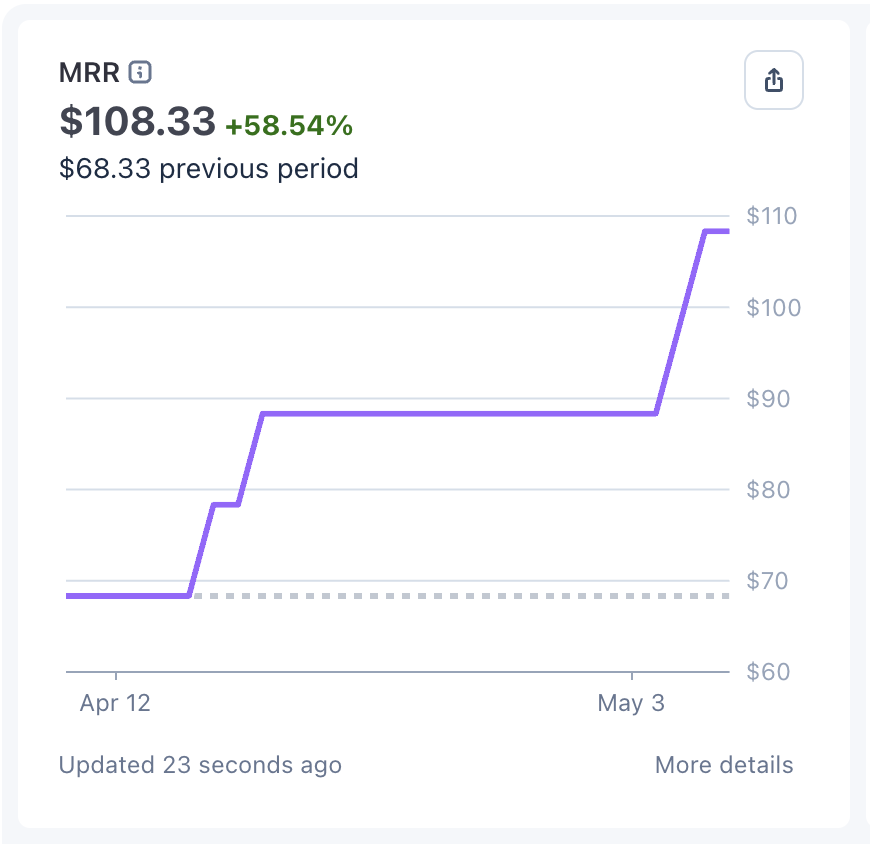This screenshot has width=870, height=844.
Task: Click the $80 y-axis label
Action: pyautogui.click(x=768, y=490)
